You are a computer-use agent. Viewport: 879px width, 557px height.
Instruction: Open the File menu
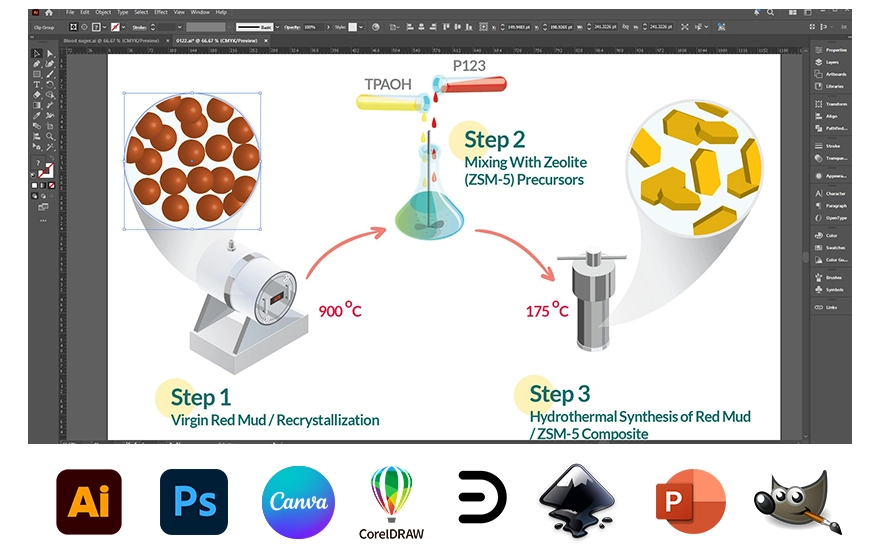coord(70,12)
